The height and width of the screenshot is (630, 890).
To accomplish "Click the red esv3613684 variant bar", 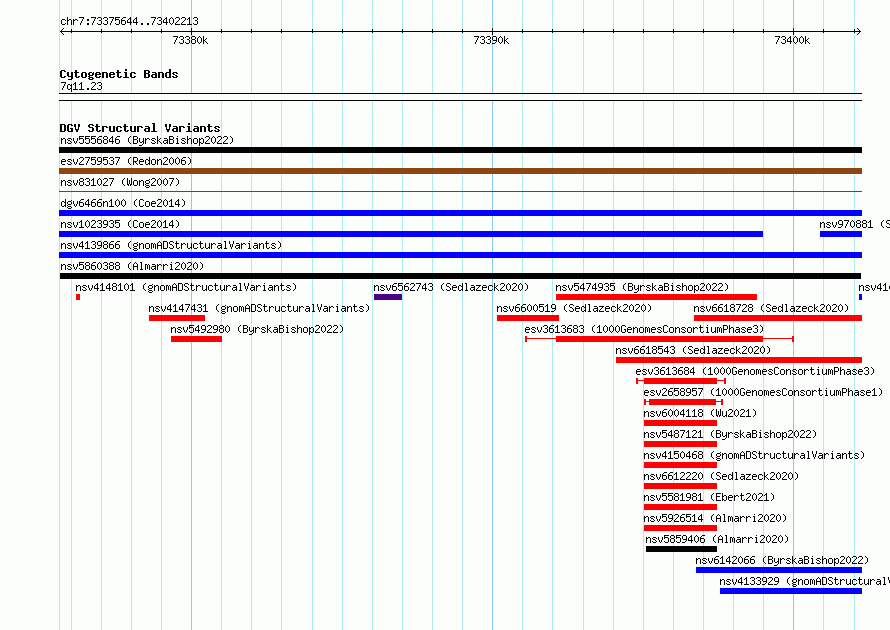I will click(x=680, y=381).
